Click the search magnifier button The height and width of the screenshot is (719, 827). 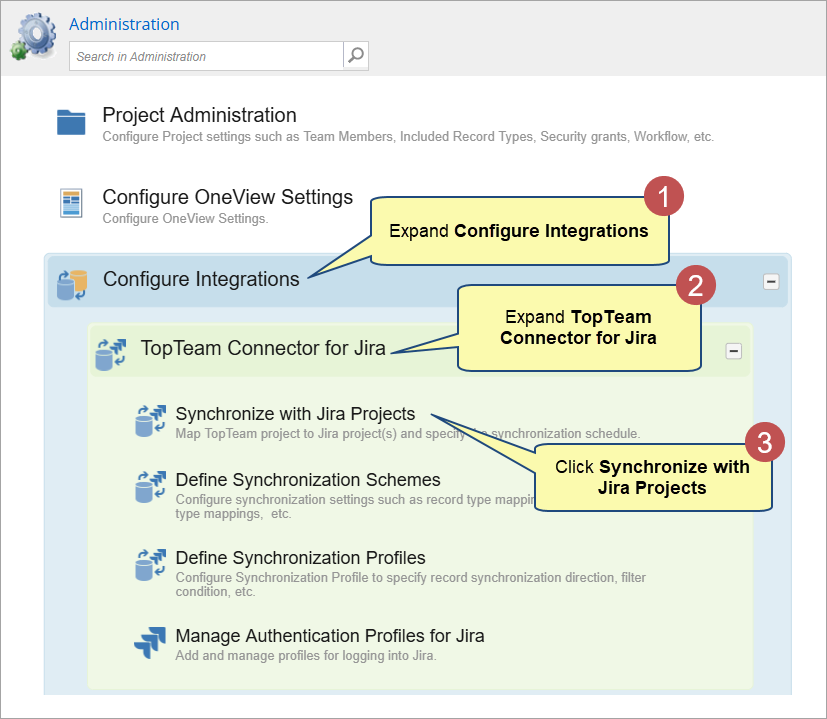356,56
